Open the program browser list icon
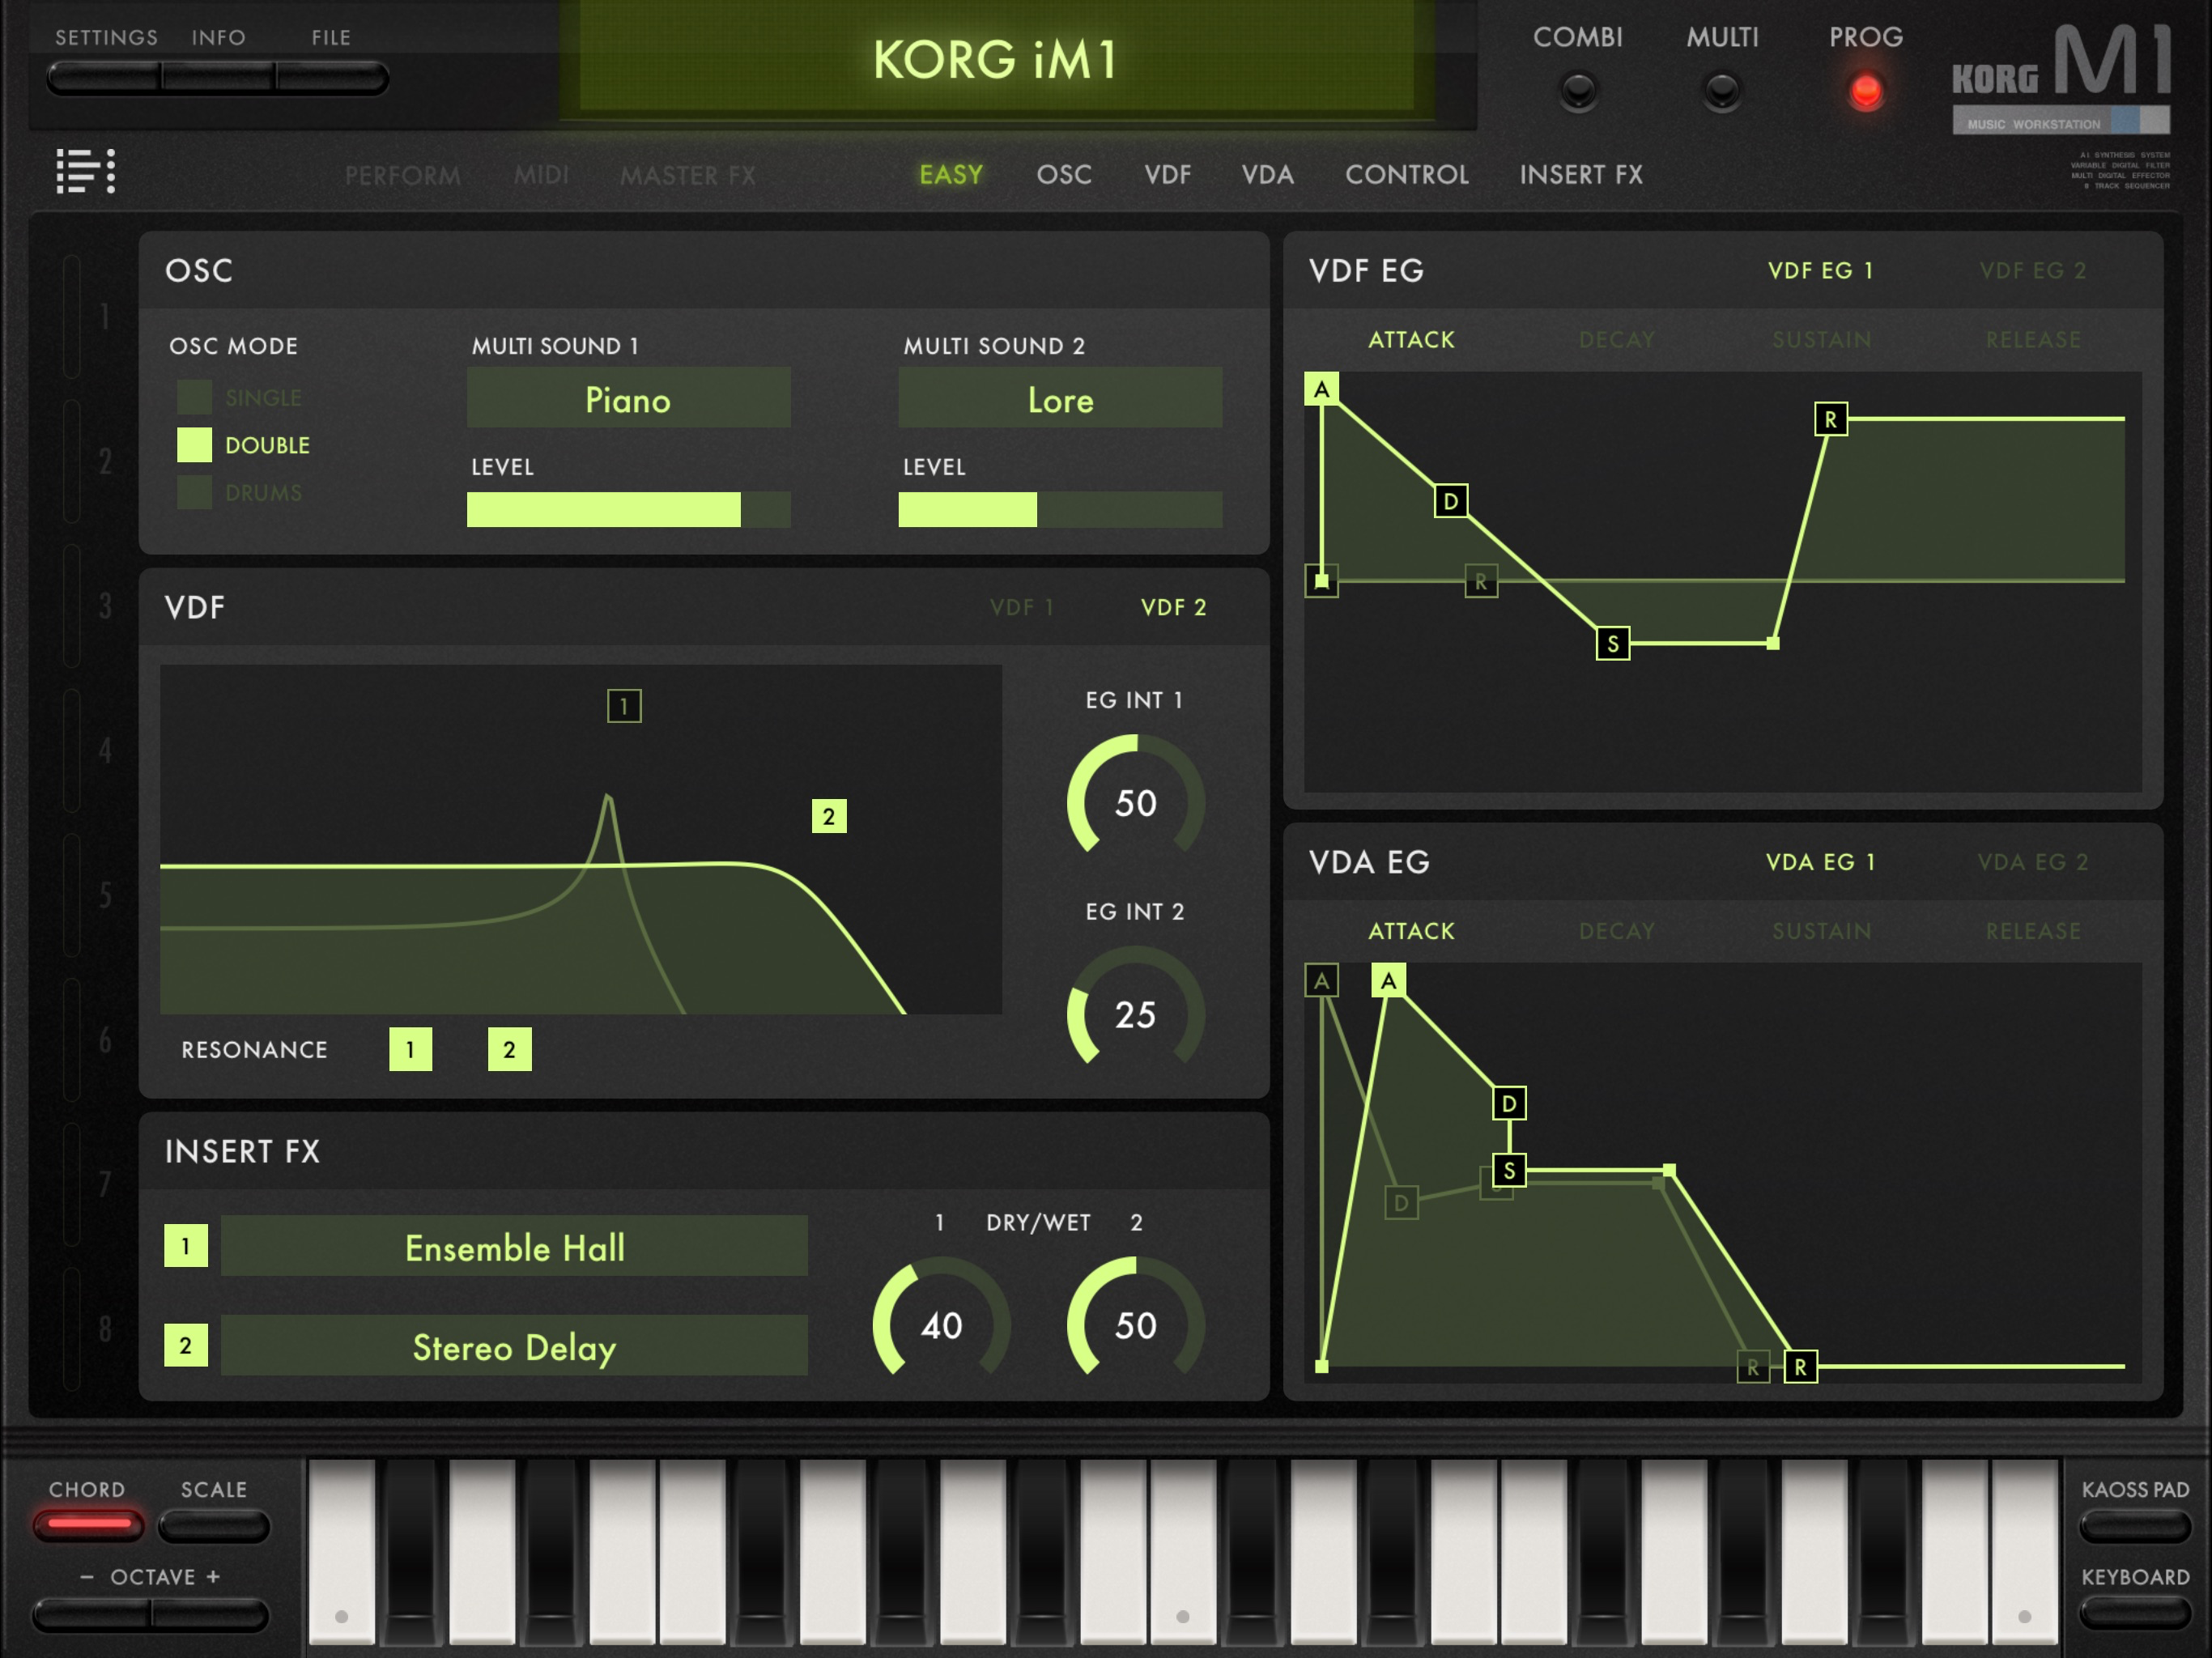Viewport: 2212px width, 1658px height. [x=85, y=171]
